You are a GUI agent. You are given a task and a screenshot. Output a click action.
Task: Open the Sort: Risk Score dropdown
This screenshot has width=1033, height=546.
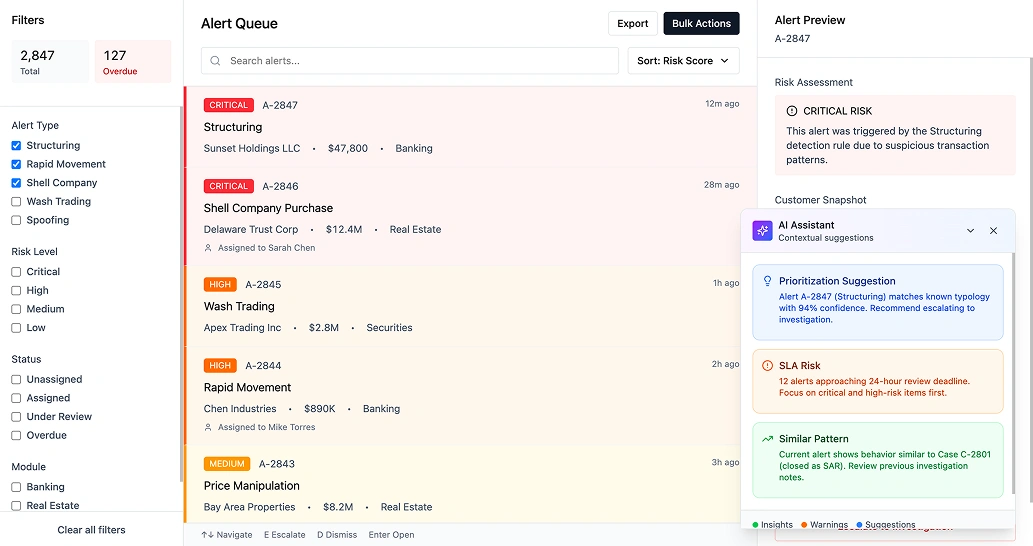683,61
